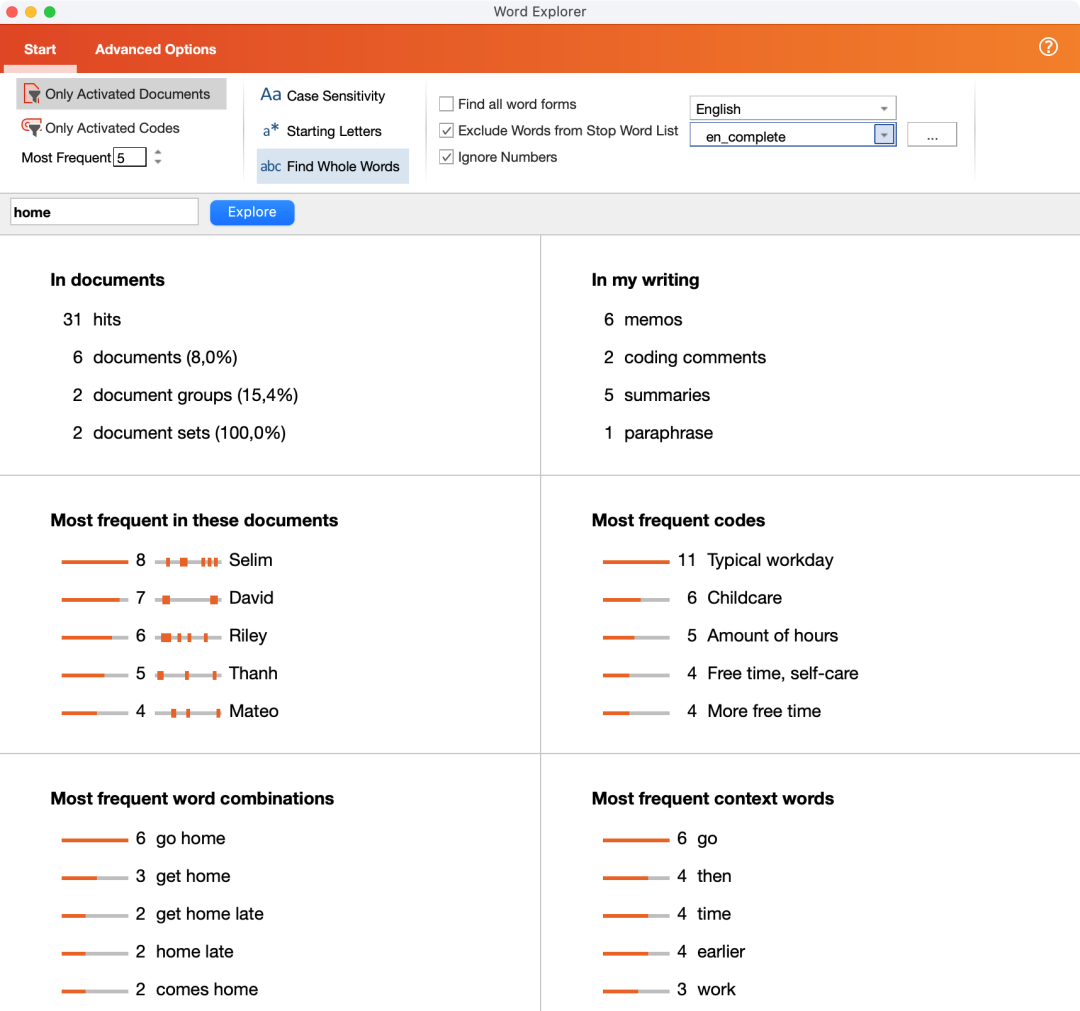
Task: Toggle Case Sensitivity option
Action: (x=335, y=96)
